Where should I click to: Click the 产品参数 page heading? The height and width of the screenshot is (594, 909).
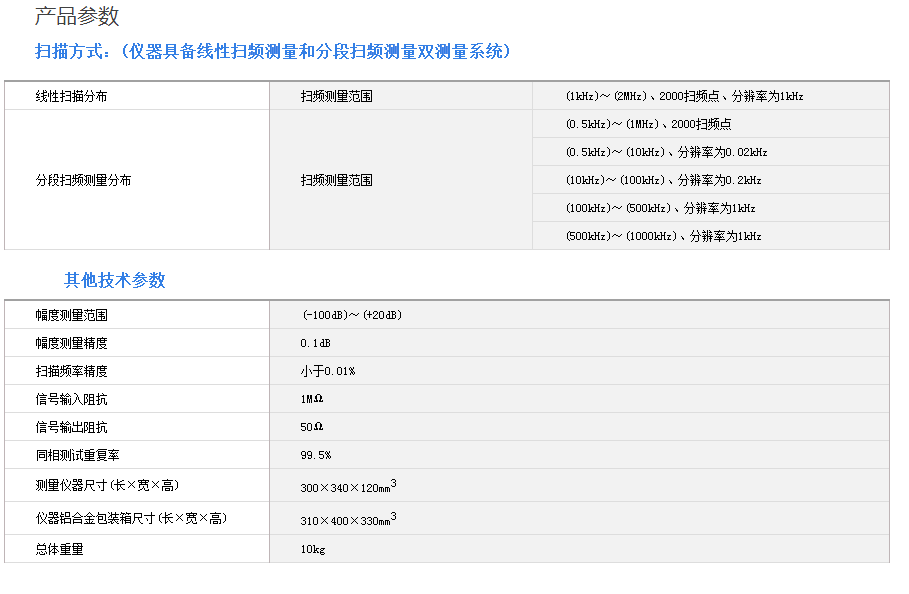(77, 16)
